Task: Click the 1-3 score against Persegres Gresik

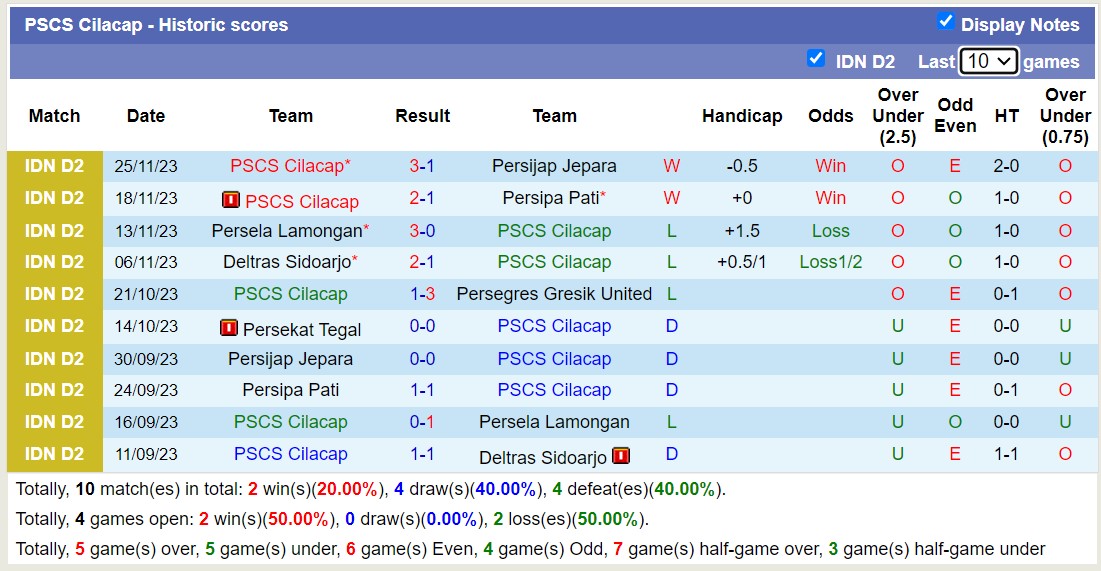Action: click(x=422, y=294)
